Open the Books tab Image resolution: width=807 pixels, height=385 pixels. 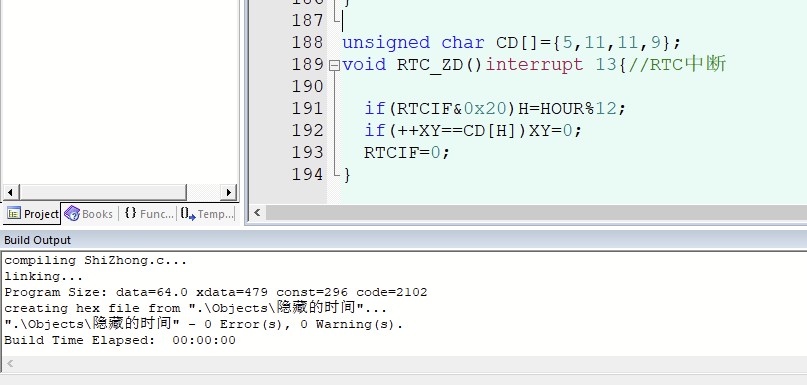click(89, 214)
